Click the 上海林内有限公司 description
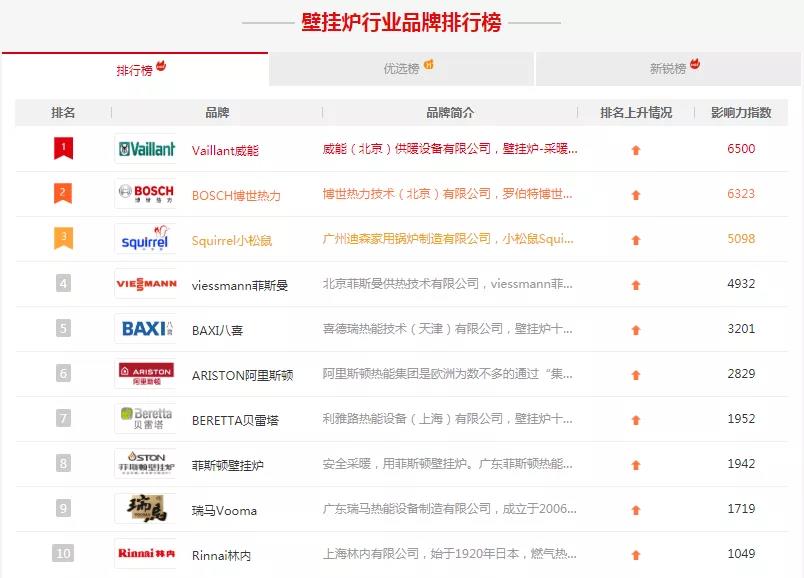The image size is (804, 578). [x=449, y=554]
